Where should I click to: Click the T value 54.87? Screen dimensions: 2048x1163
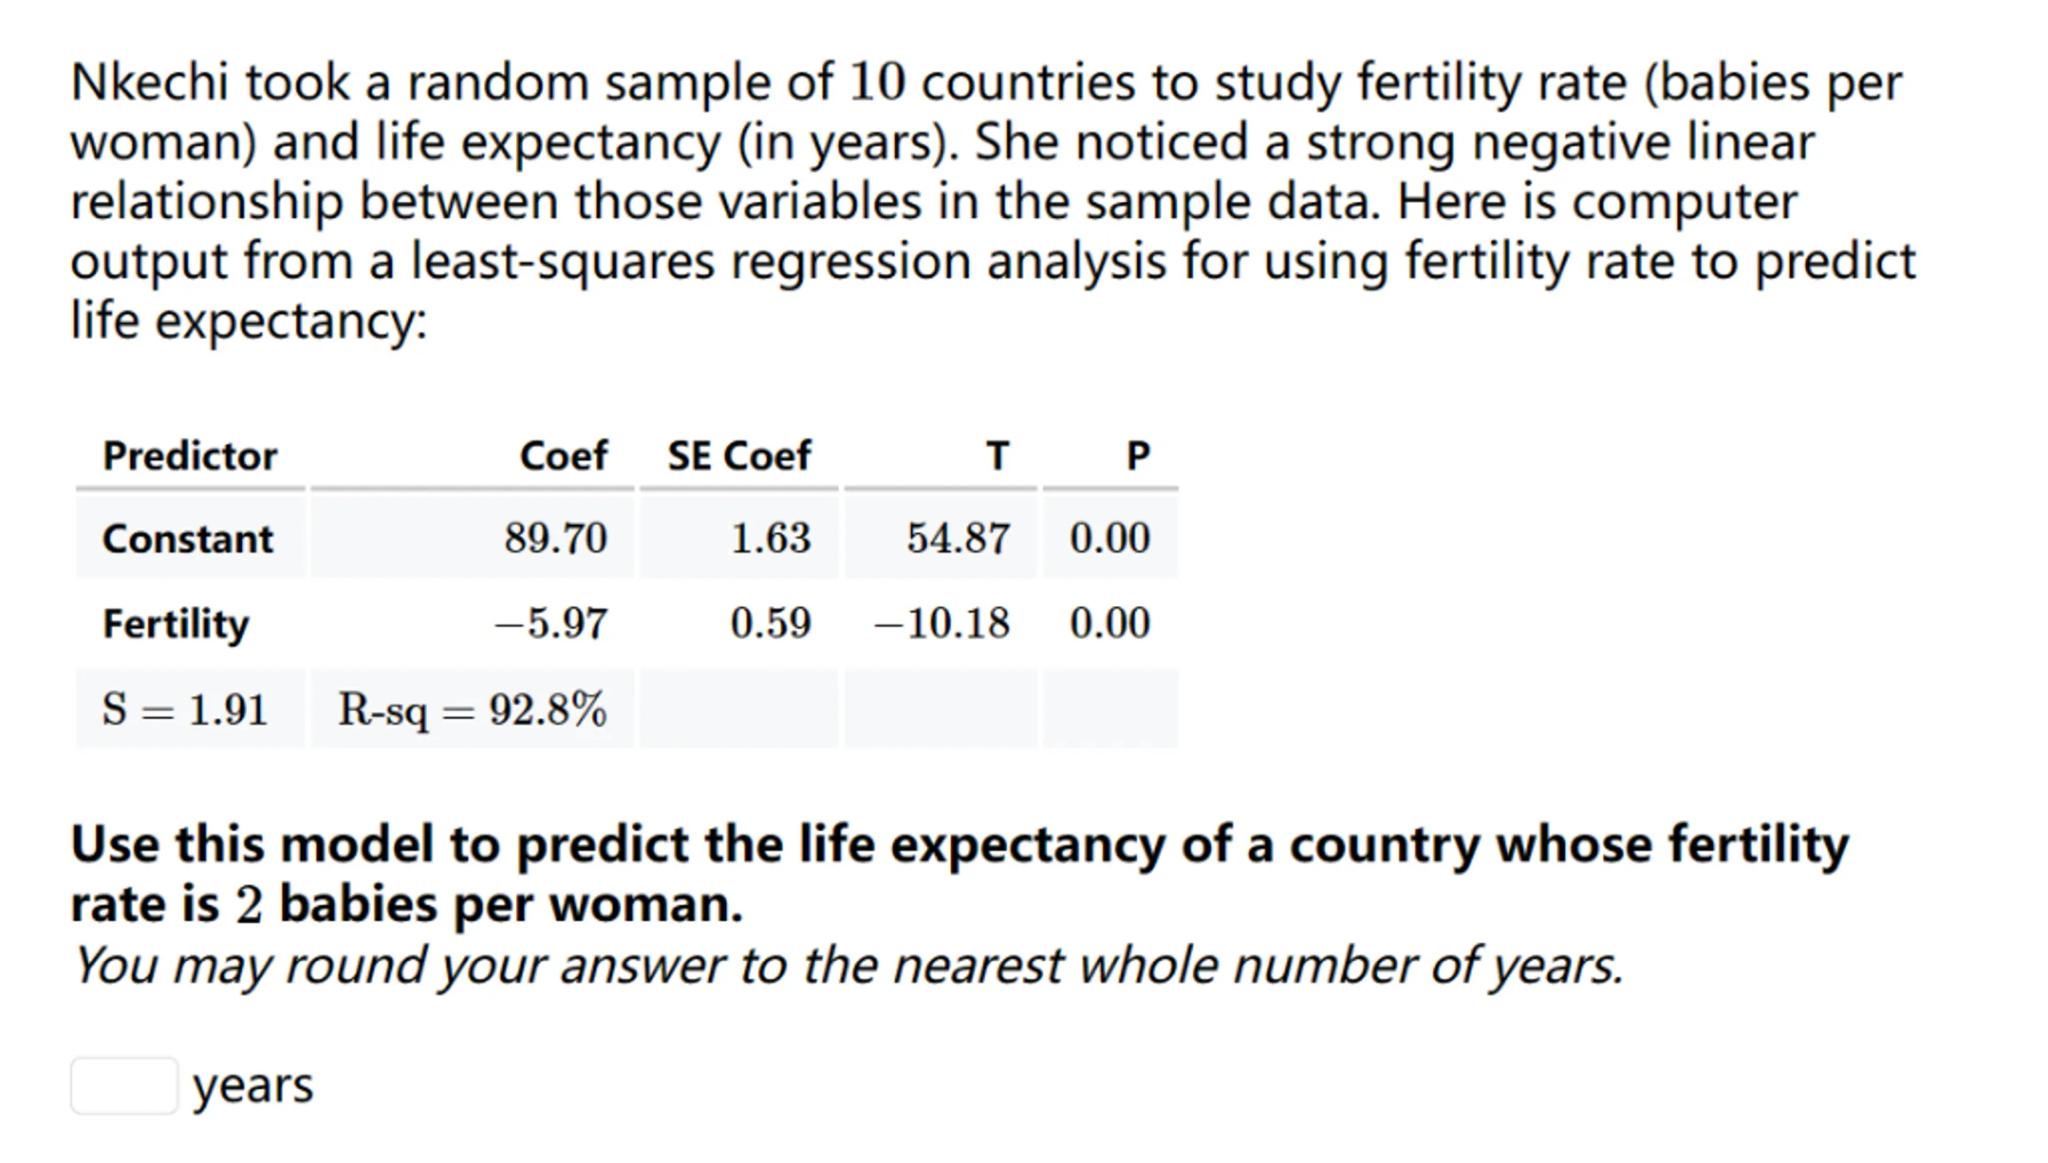pos(958,539)
